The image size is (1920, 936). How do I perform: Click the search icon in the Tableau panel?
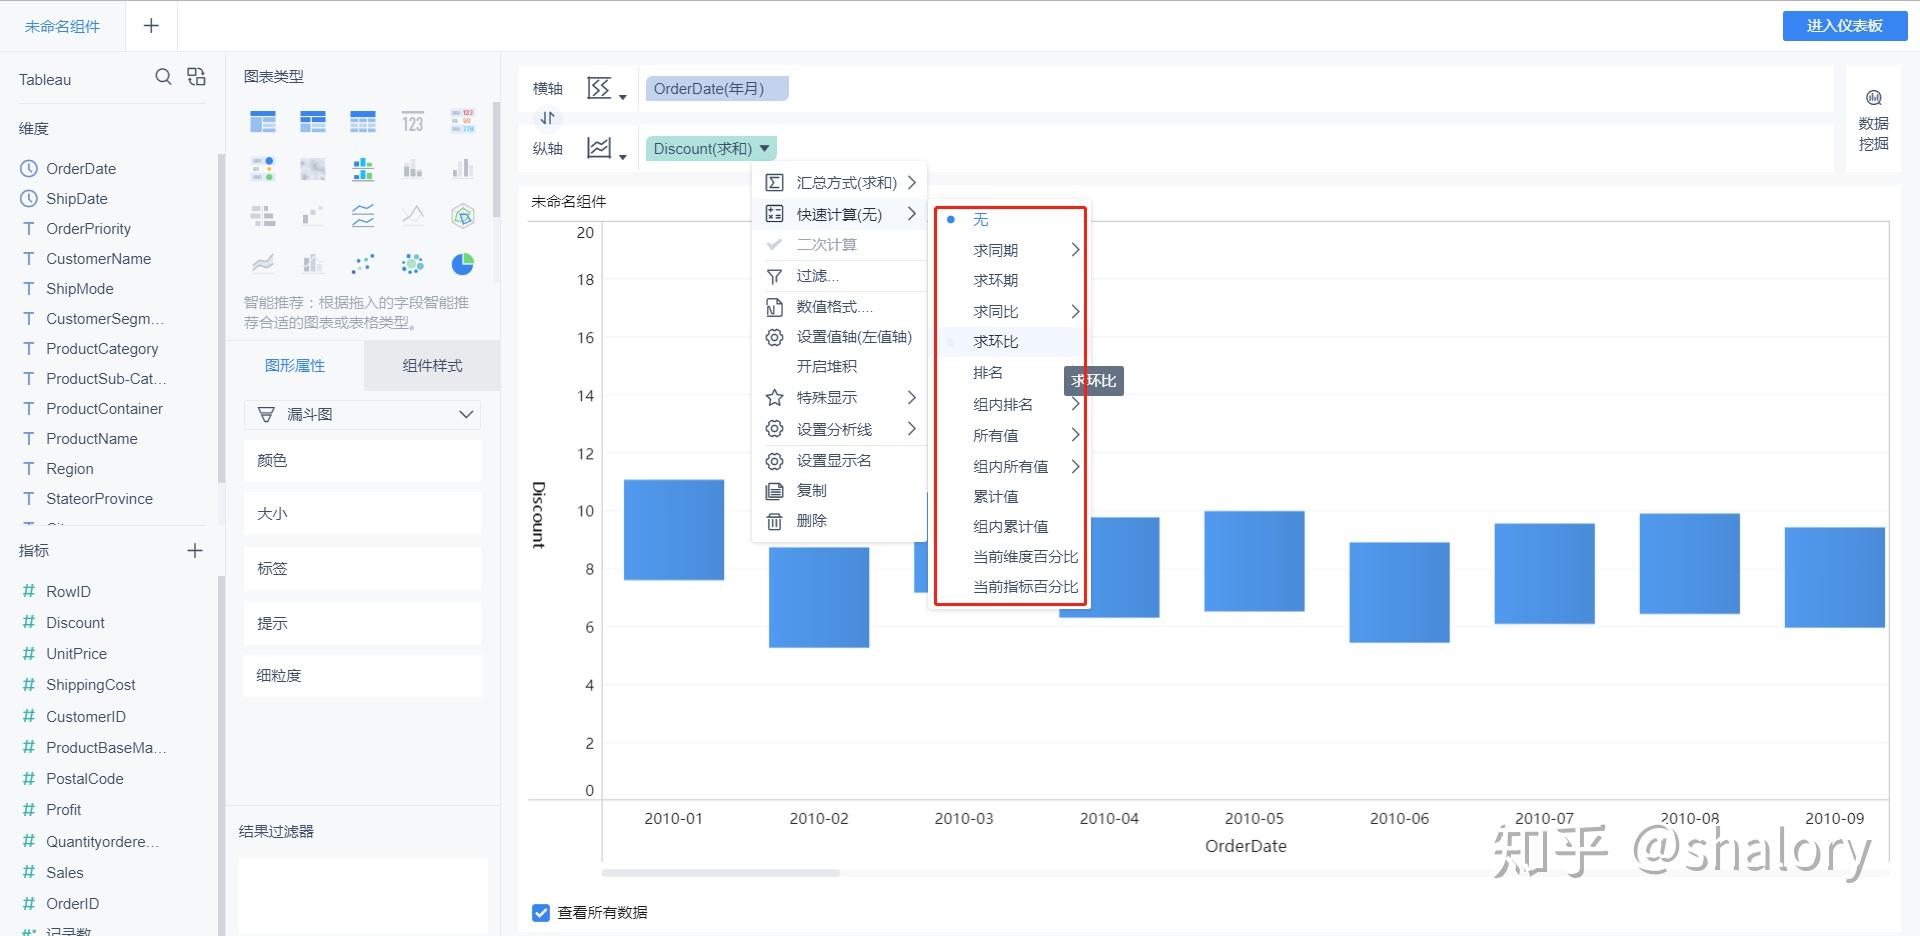[163, 77]
